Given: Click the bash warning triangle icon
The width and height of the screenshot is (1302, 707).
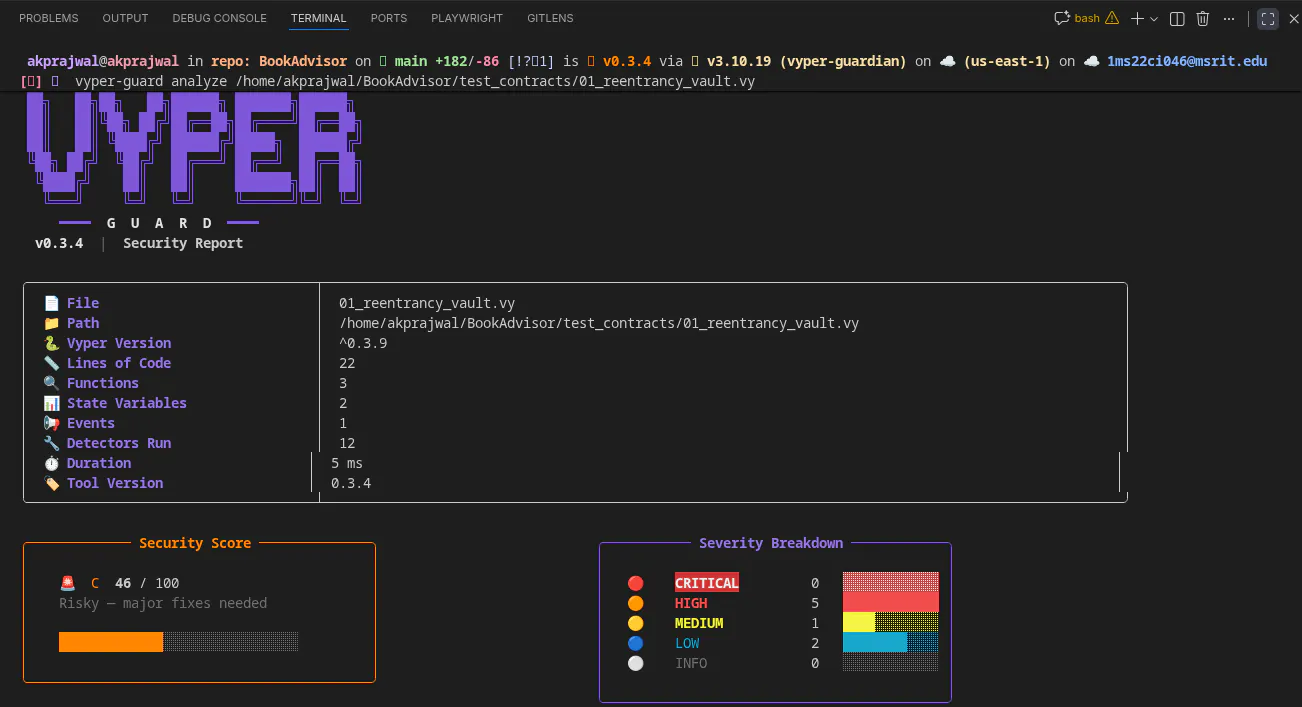Looking at the screenshot, I should tap(1112, 18).
